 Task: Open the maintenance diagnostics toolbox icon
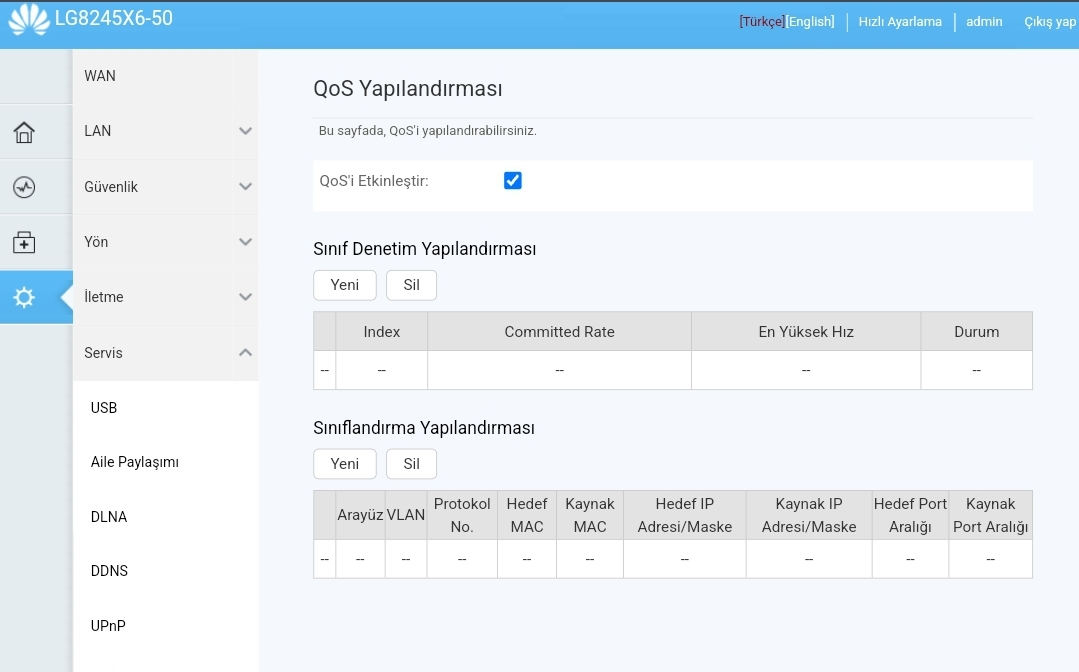24,242
